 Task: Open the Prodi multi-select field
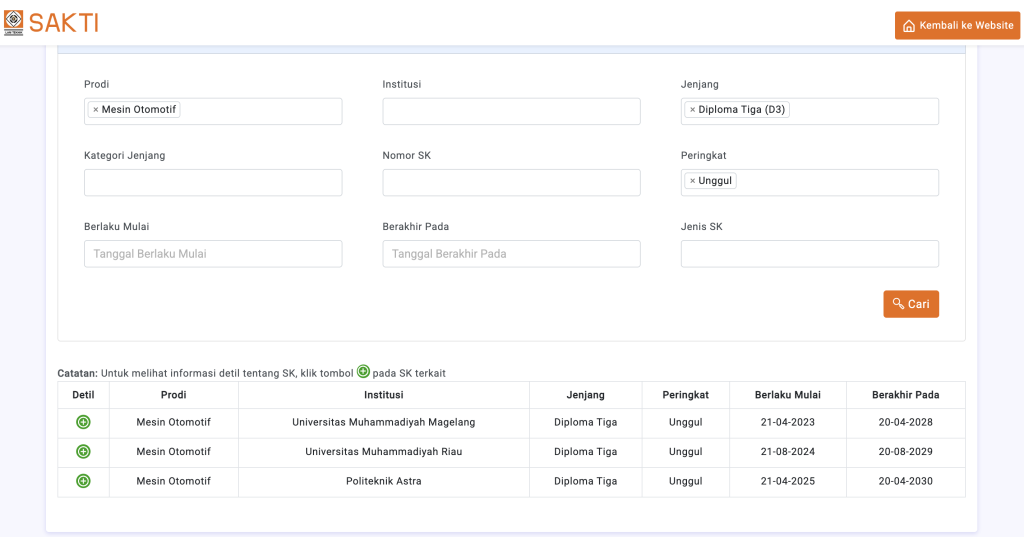260,111
